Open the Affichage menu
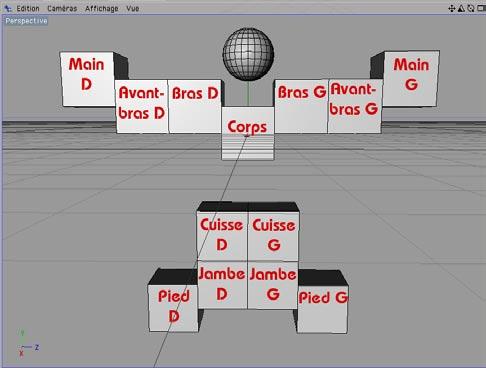The height and width of the screenshot is (368, 486). click(x=101, y=9)
